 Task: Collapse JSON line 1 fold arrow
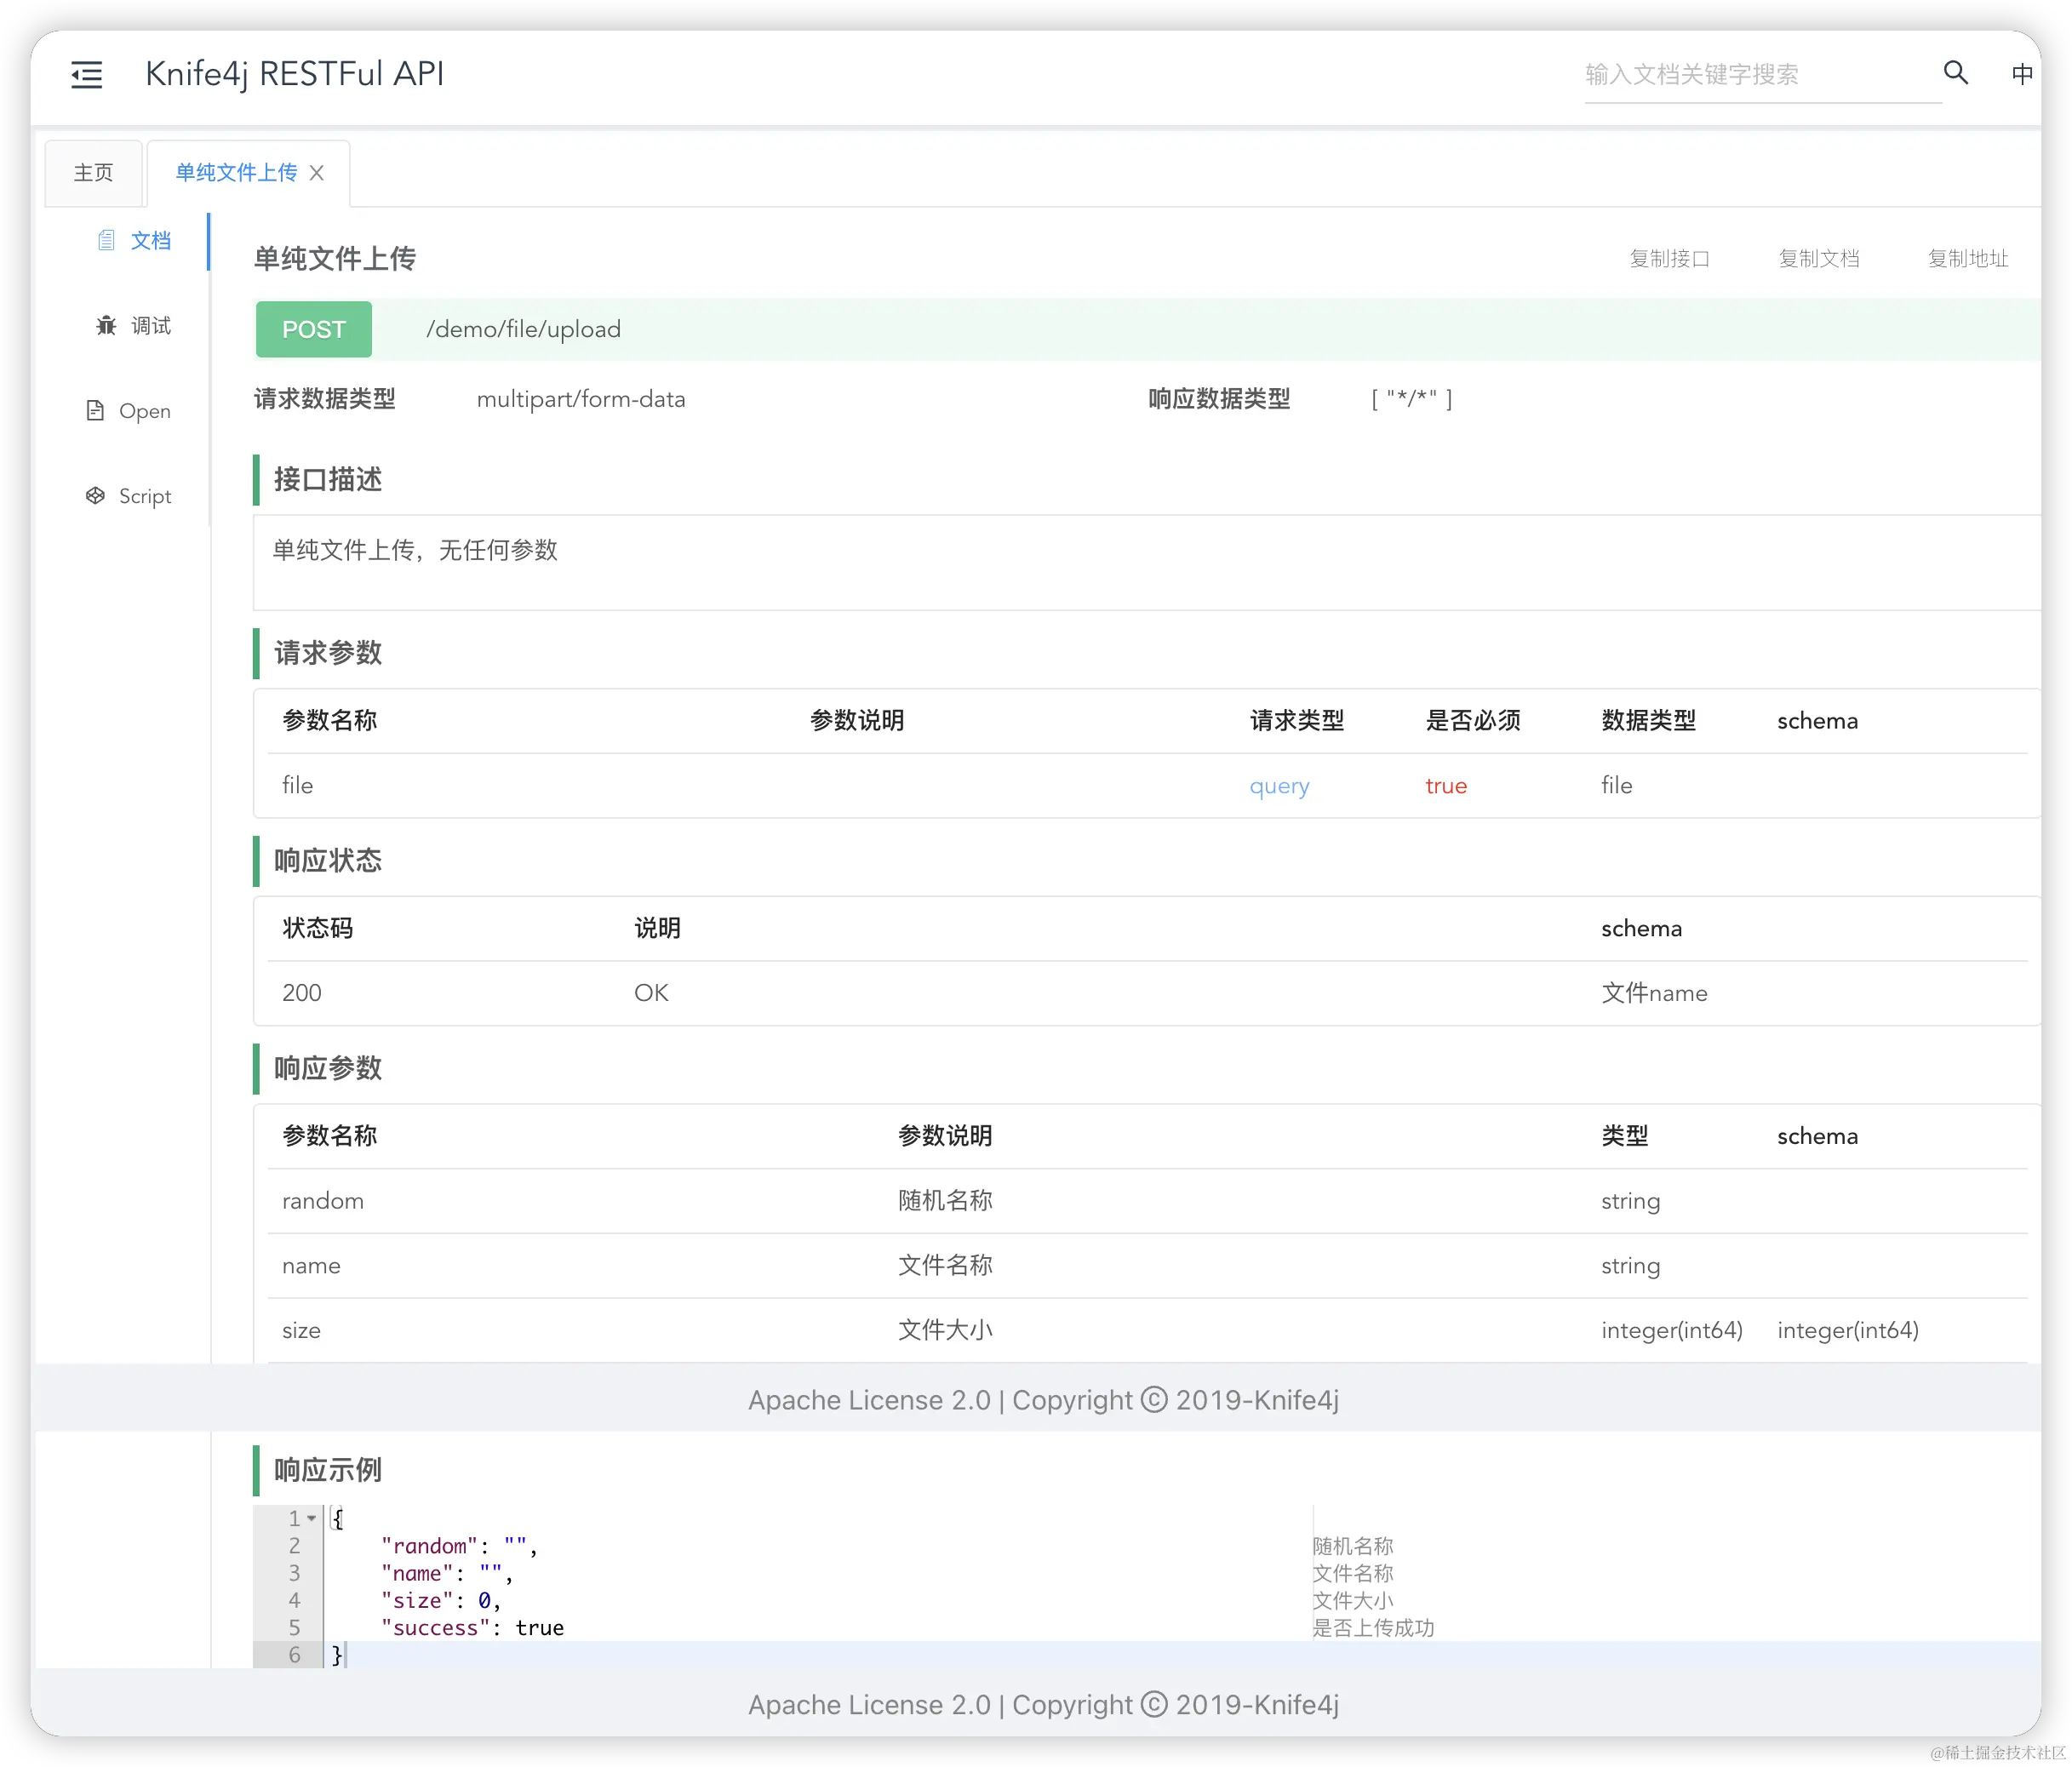pyautogui.click(x=312, y=1518)
